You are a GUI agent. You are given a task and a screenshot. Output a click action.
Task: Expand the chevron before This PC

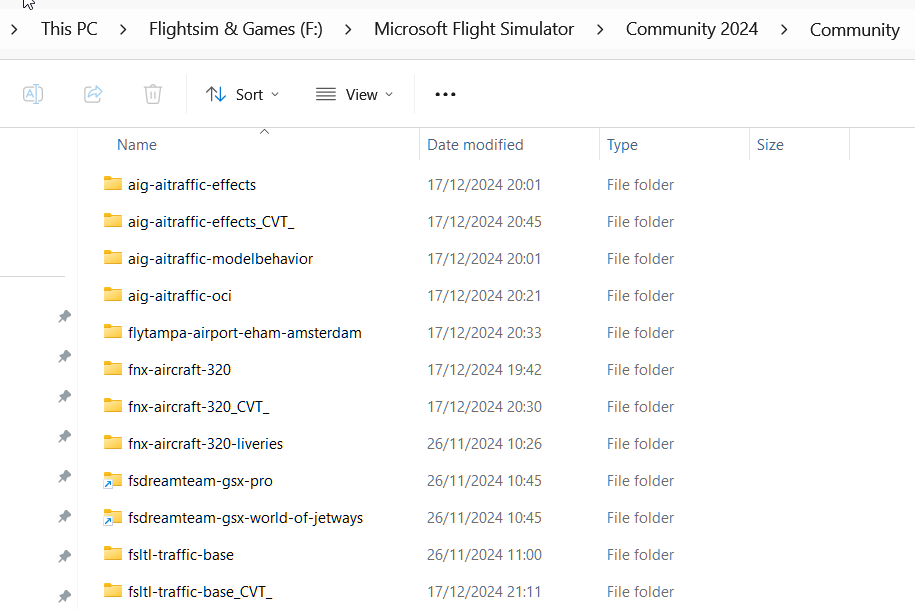[15, 29]
